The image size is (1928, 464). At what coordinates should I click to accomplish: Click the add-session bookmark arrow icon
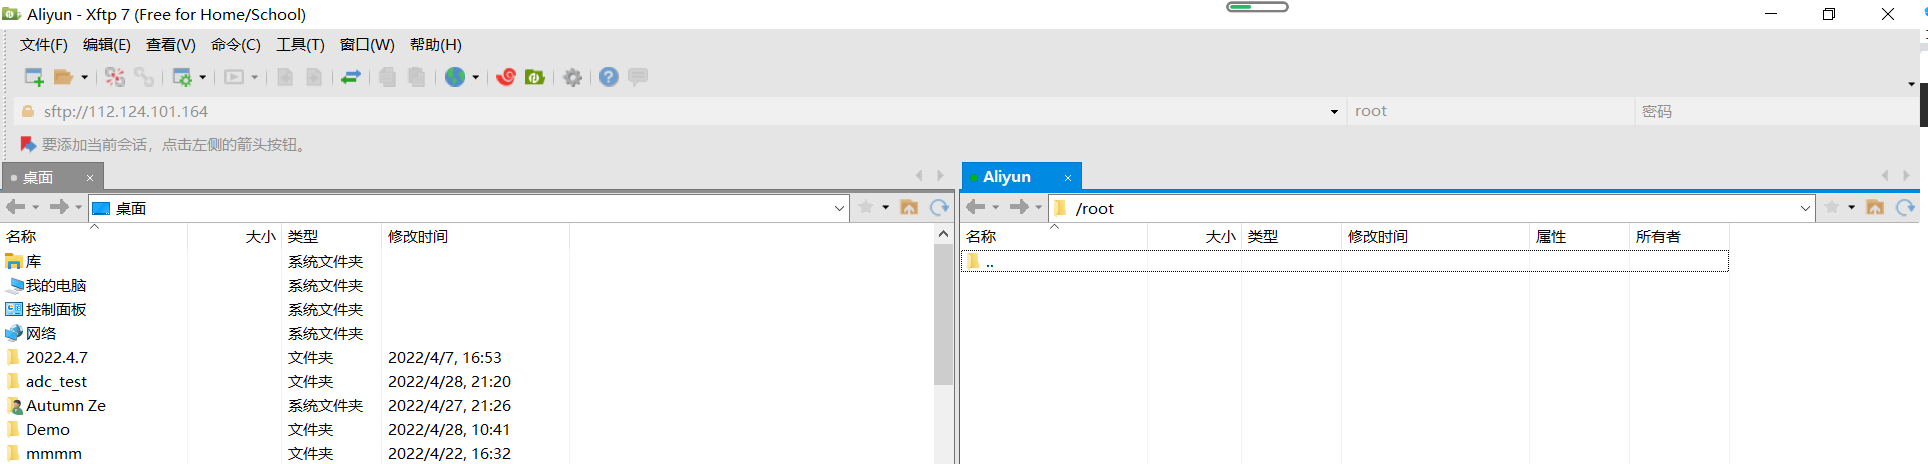coord(28,145)
